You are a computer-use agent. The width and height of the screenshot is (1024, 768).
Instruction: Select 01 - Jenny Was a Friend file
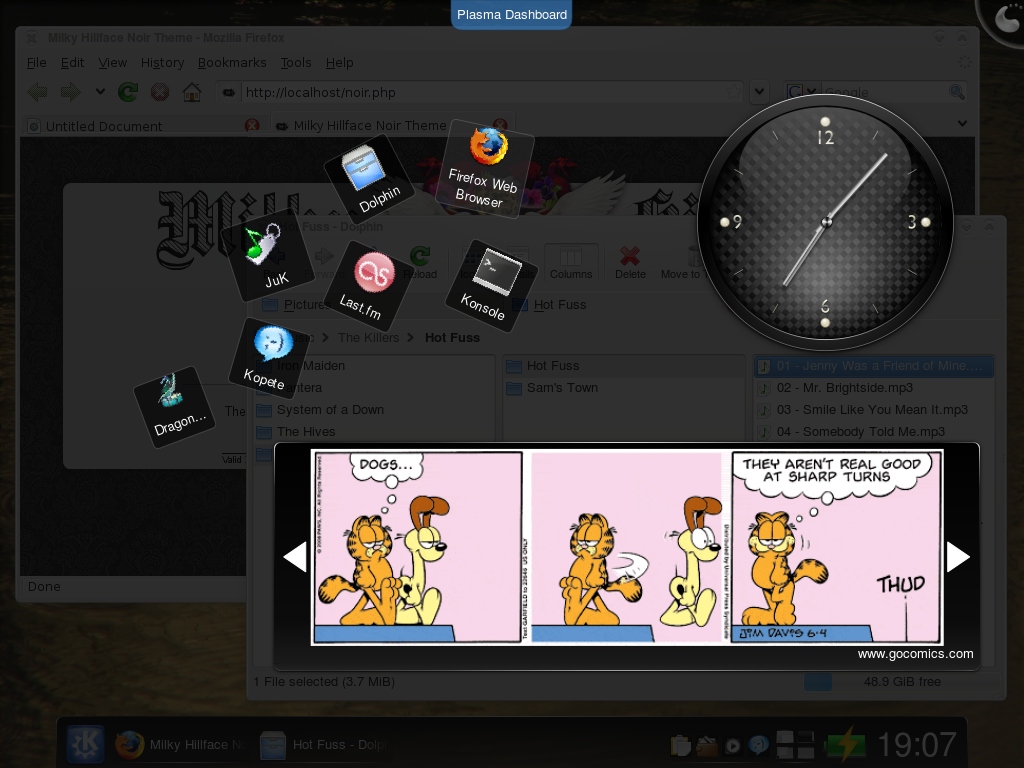[874, 366]
